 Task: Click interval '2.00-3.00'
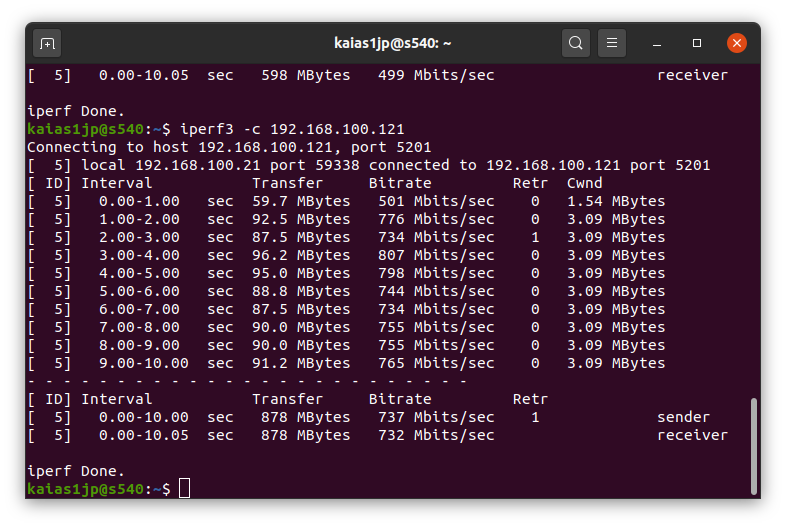click(x=139, y=237)
